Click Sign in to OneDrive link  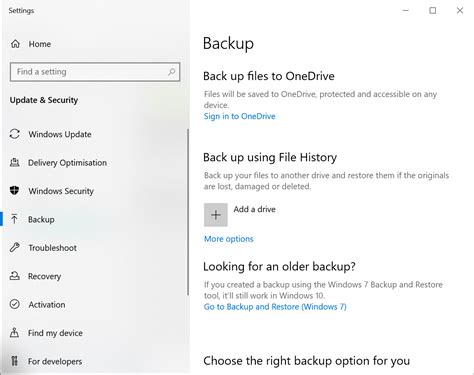click(x=240, y=116)
